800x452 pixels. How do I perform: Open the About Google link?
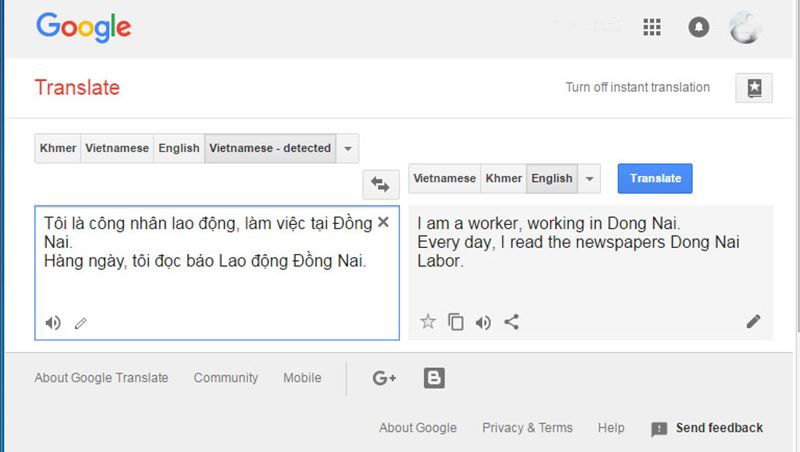pyautogui.click(x=418, y=428)
